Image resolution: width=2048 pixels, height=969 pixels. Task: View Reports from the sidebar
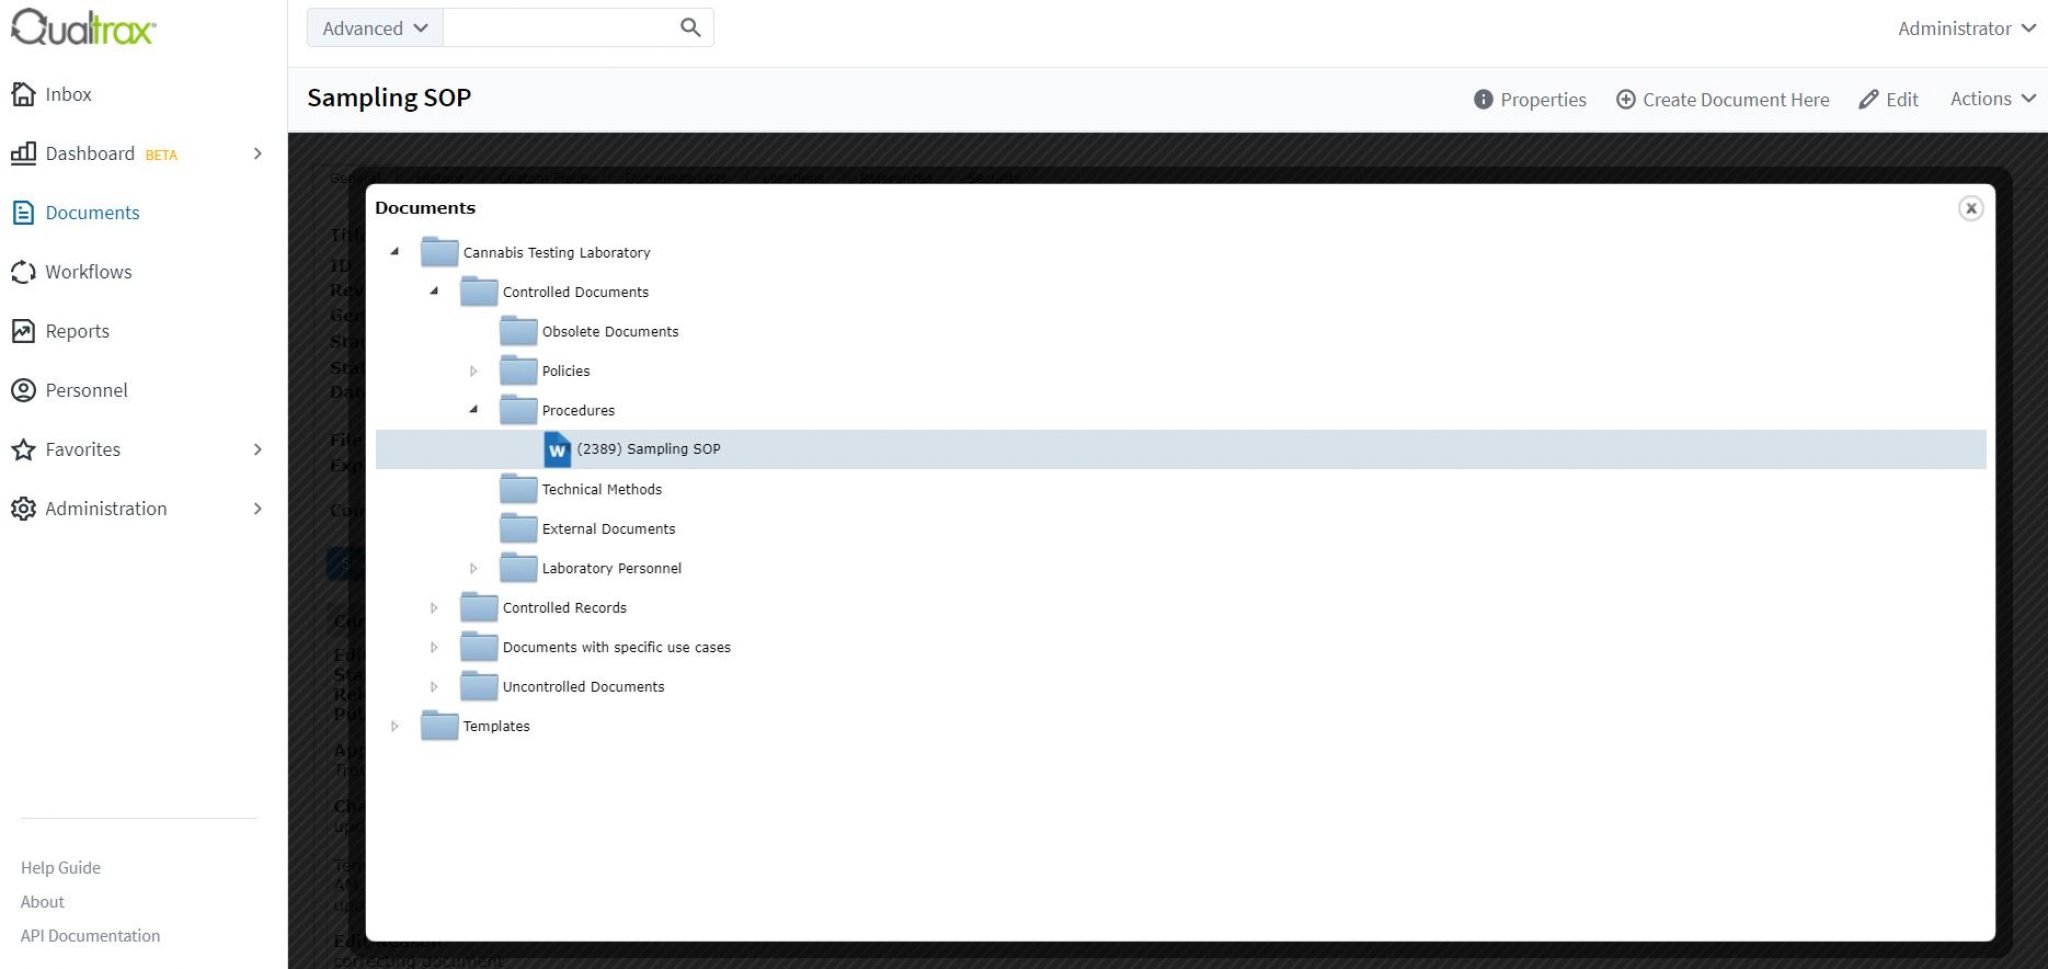[x=77, y=330]
